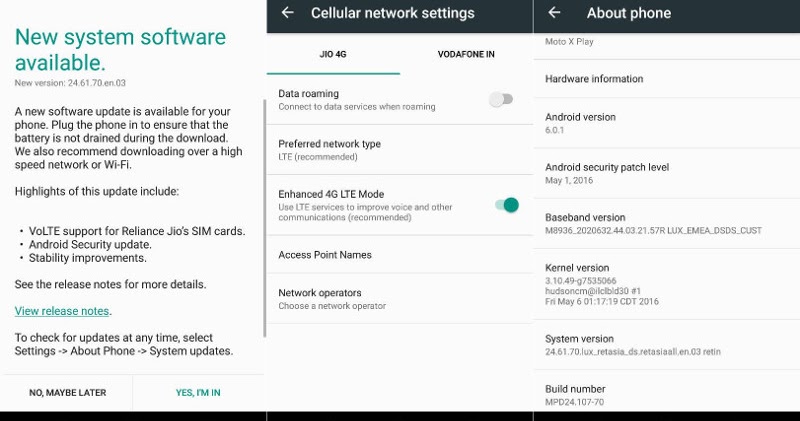Tap Baseband version entry
800x421 pixels.
pyautogui.click(x=667, y=224)
